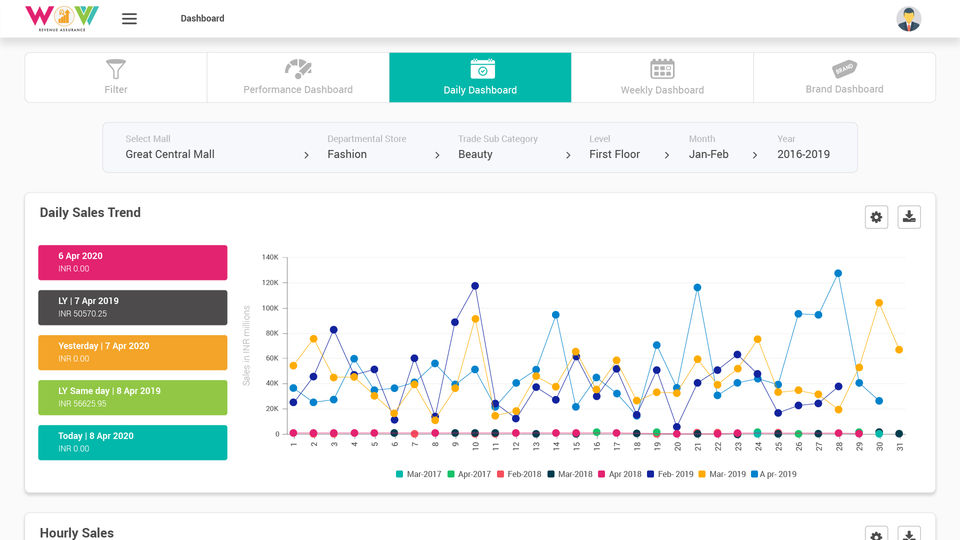Viewport: 960px width, 540px height.
Task: Click the INR 56625.95 value
Action: click(x=83, y=403)
